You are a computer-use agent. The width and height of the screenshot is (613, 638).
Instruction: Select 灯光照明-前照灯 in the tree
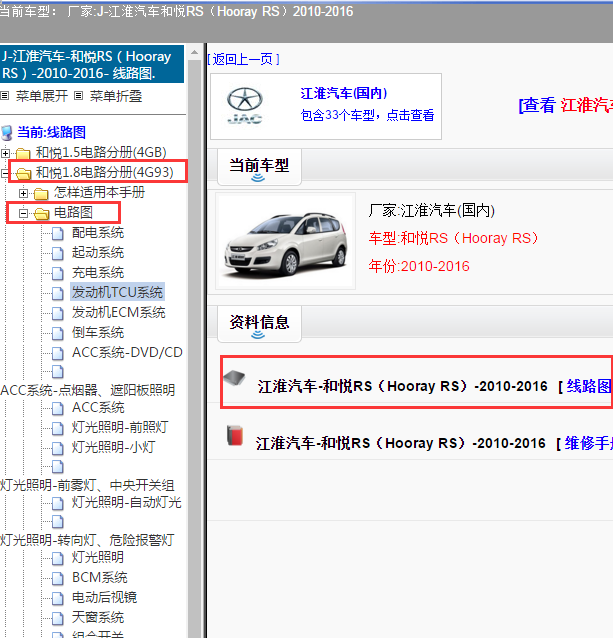[120, 427]
